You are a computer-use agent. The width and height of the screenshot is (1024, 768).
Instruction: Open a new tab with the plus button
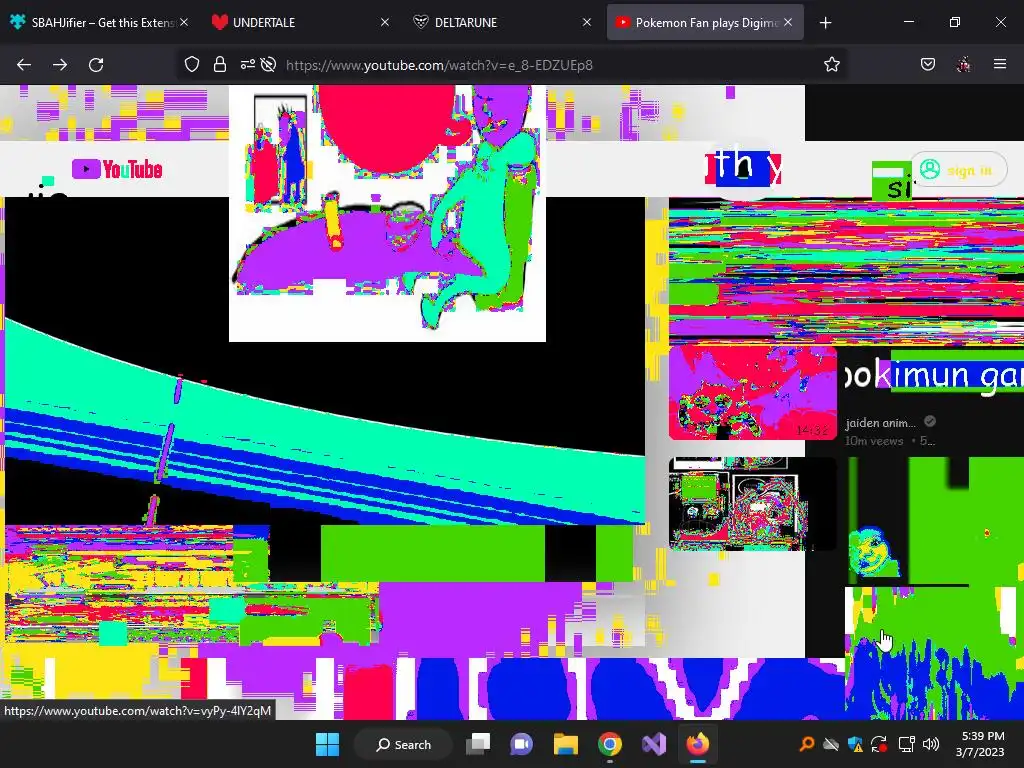(x=825, y=23)
